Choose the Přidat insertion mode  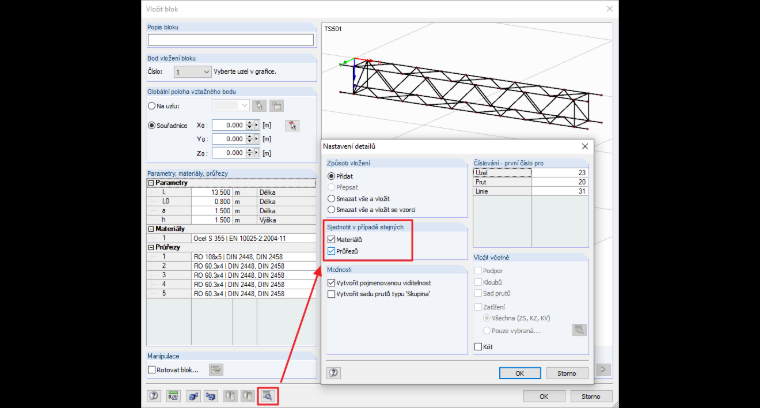331,176
